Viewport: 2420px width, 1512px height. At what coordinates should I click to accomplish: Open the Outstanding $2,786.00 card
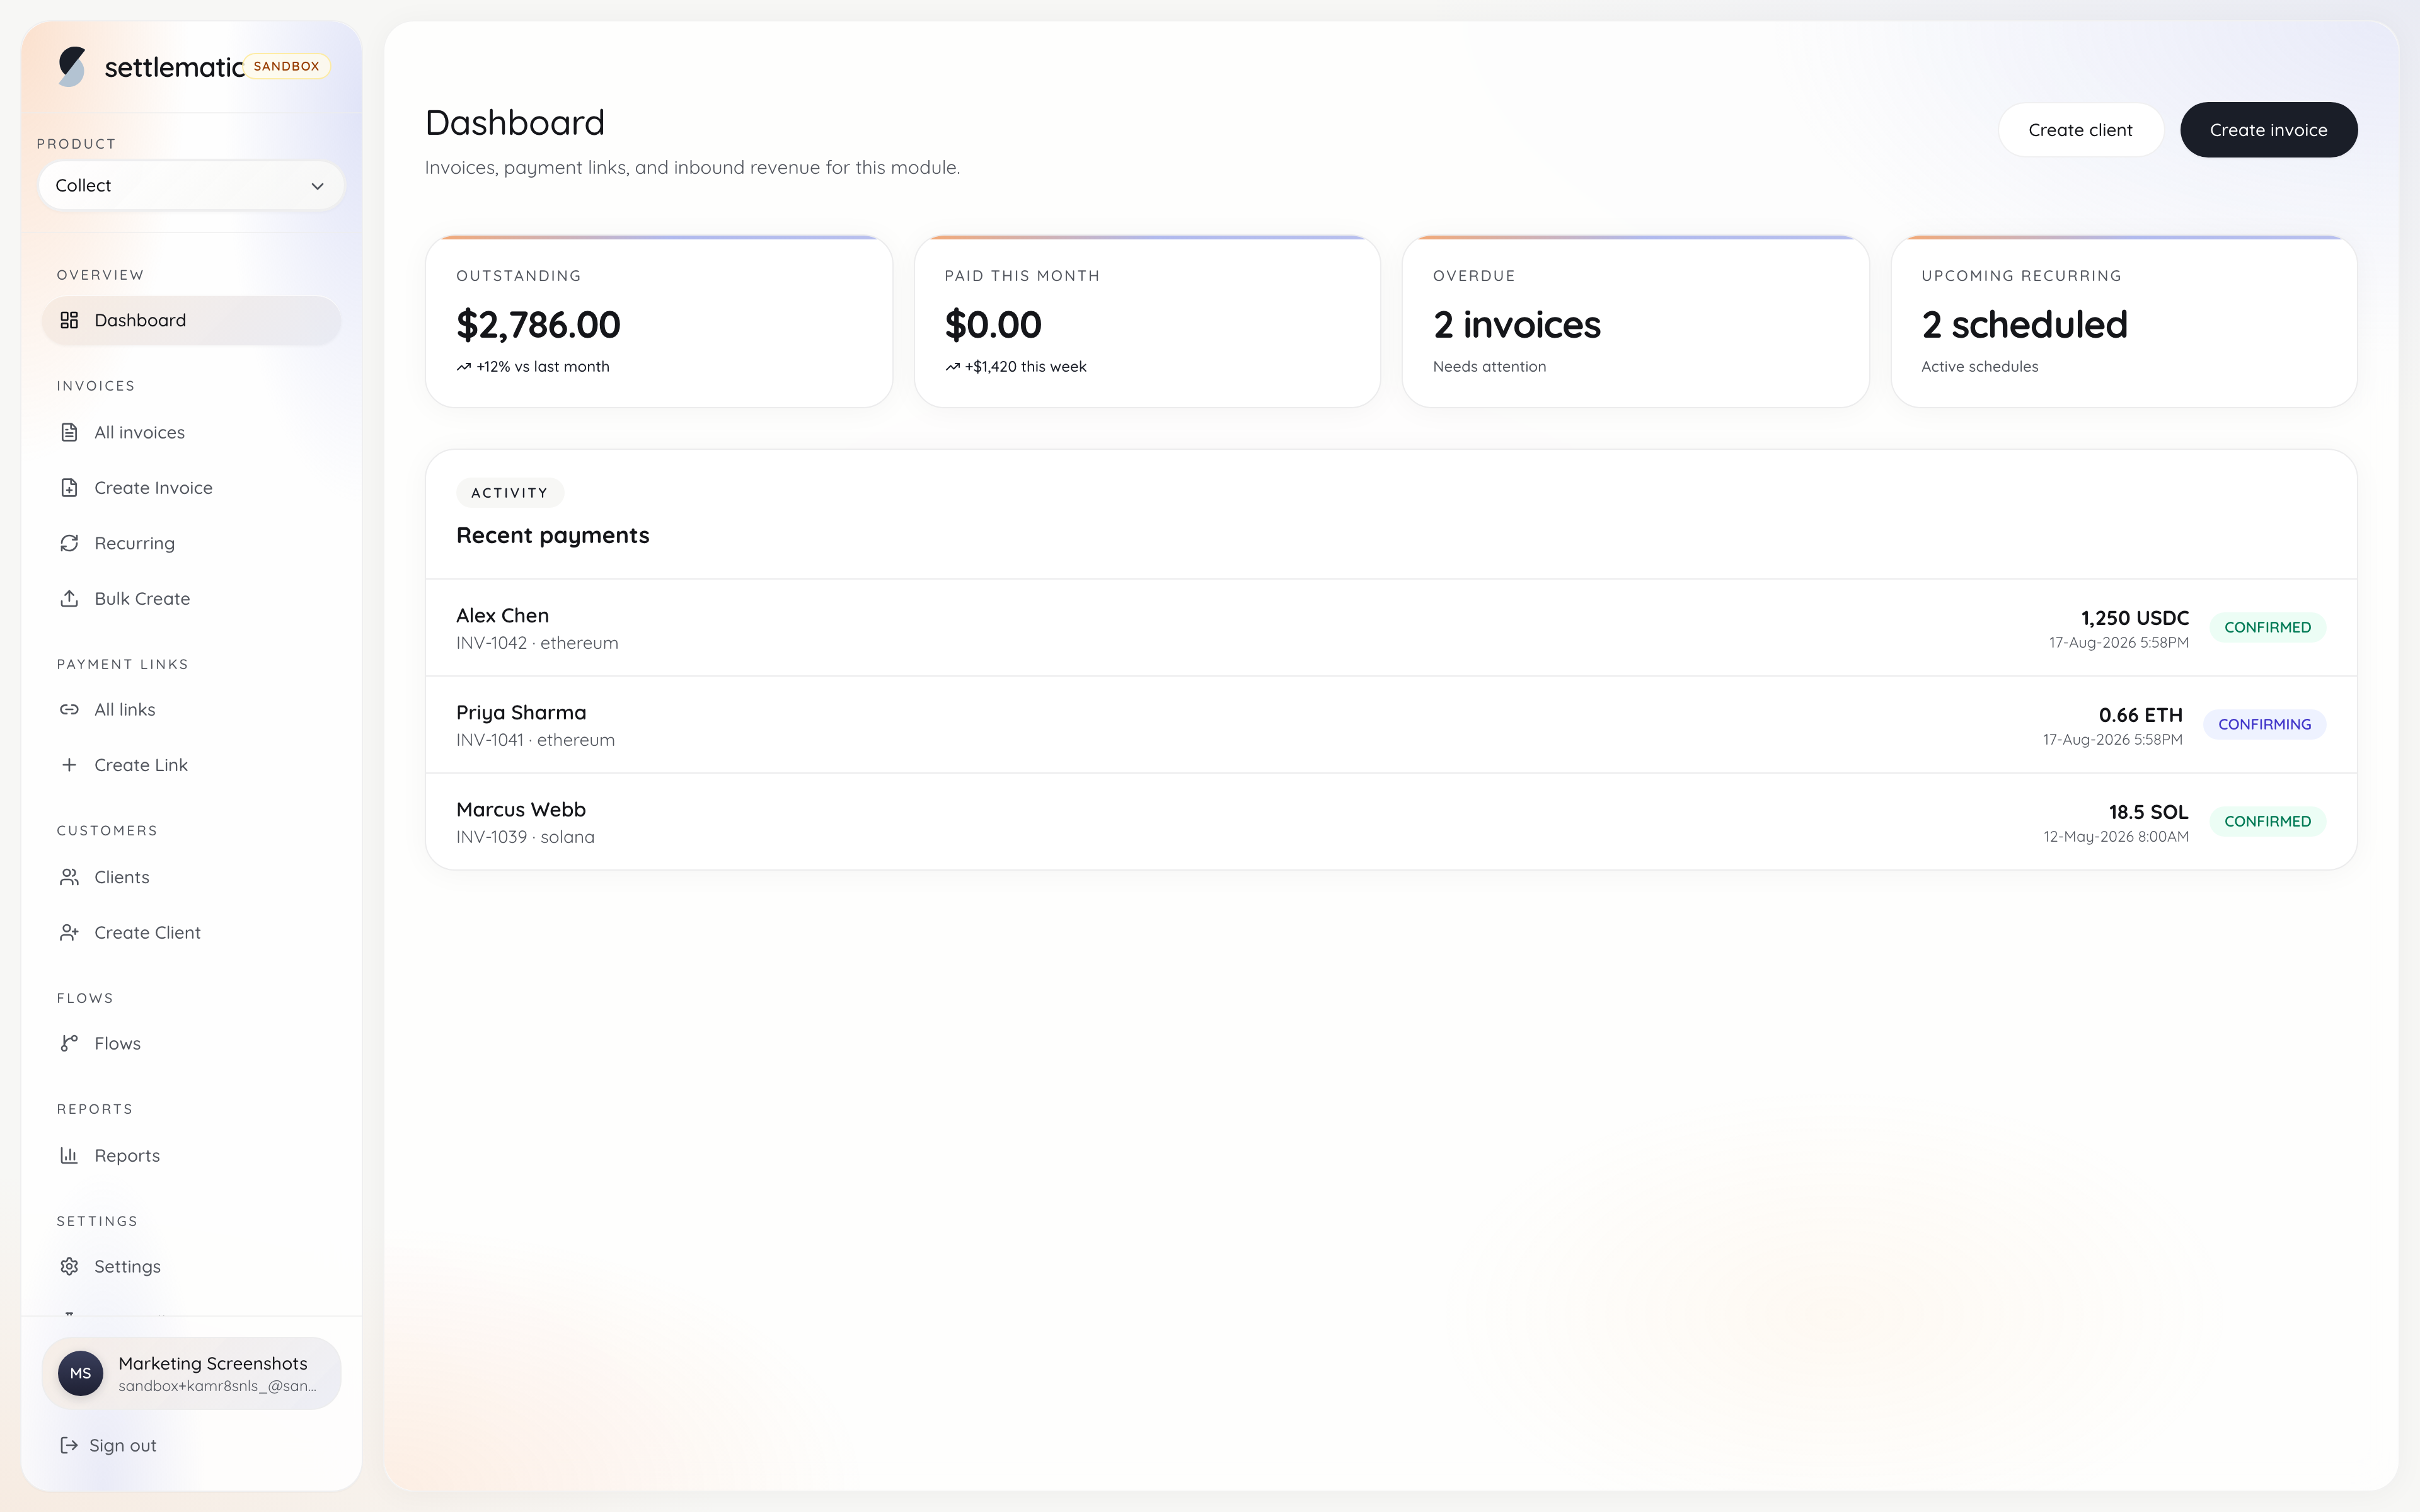[659, 322]
